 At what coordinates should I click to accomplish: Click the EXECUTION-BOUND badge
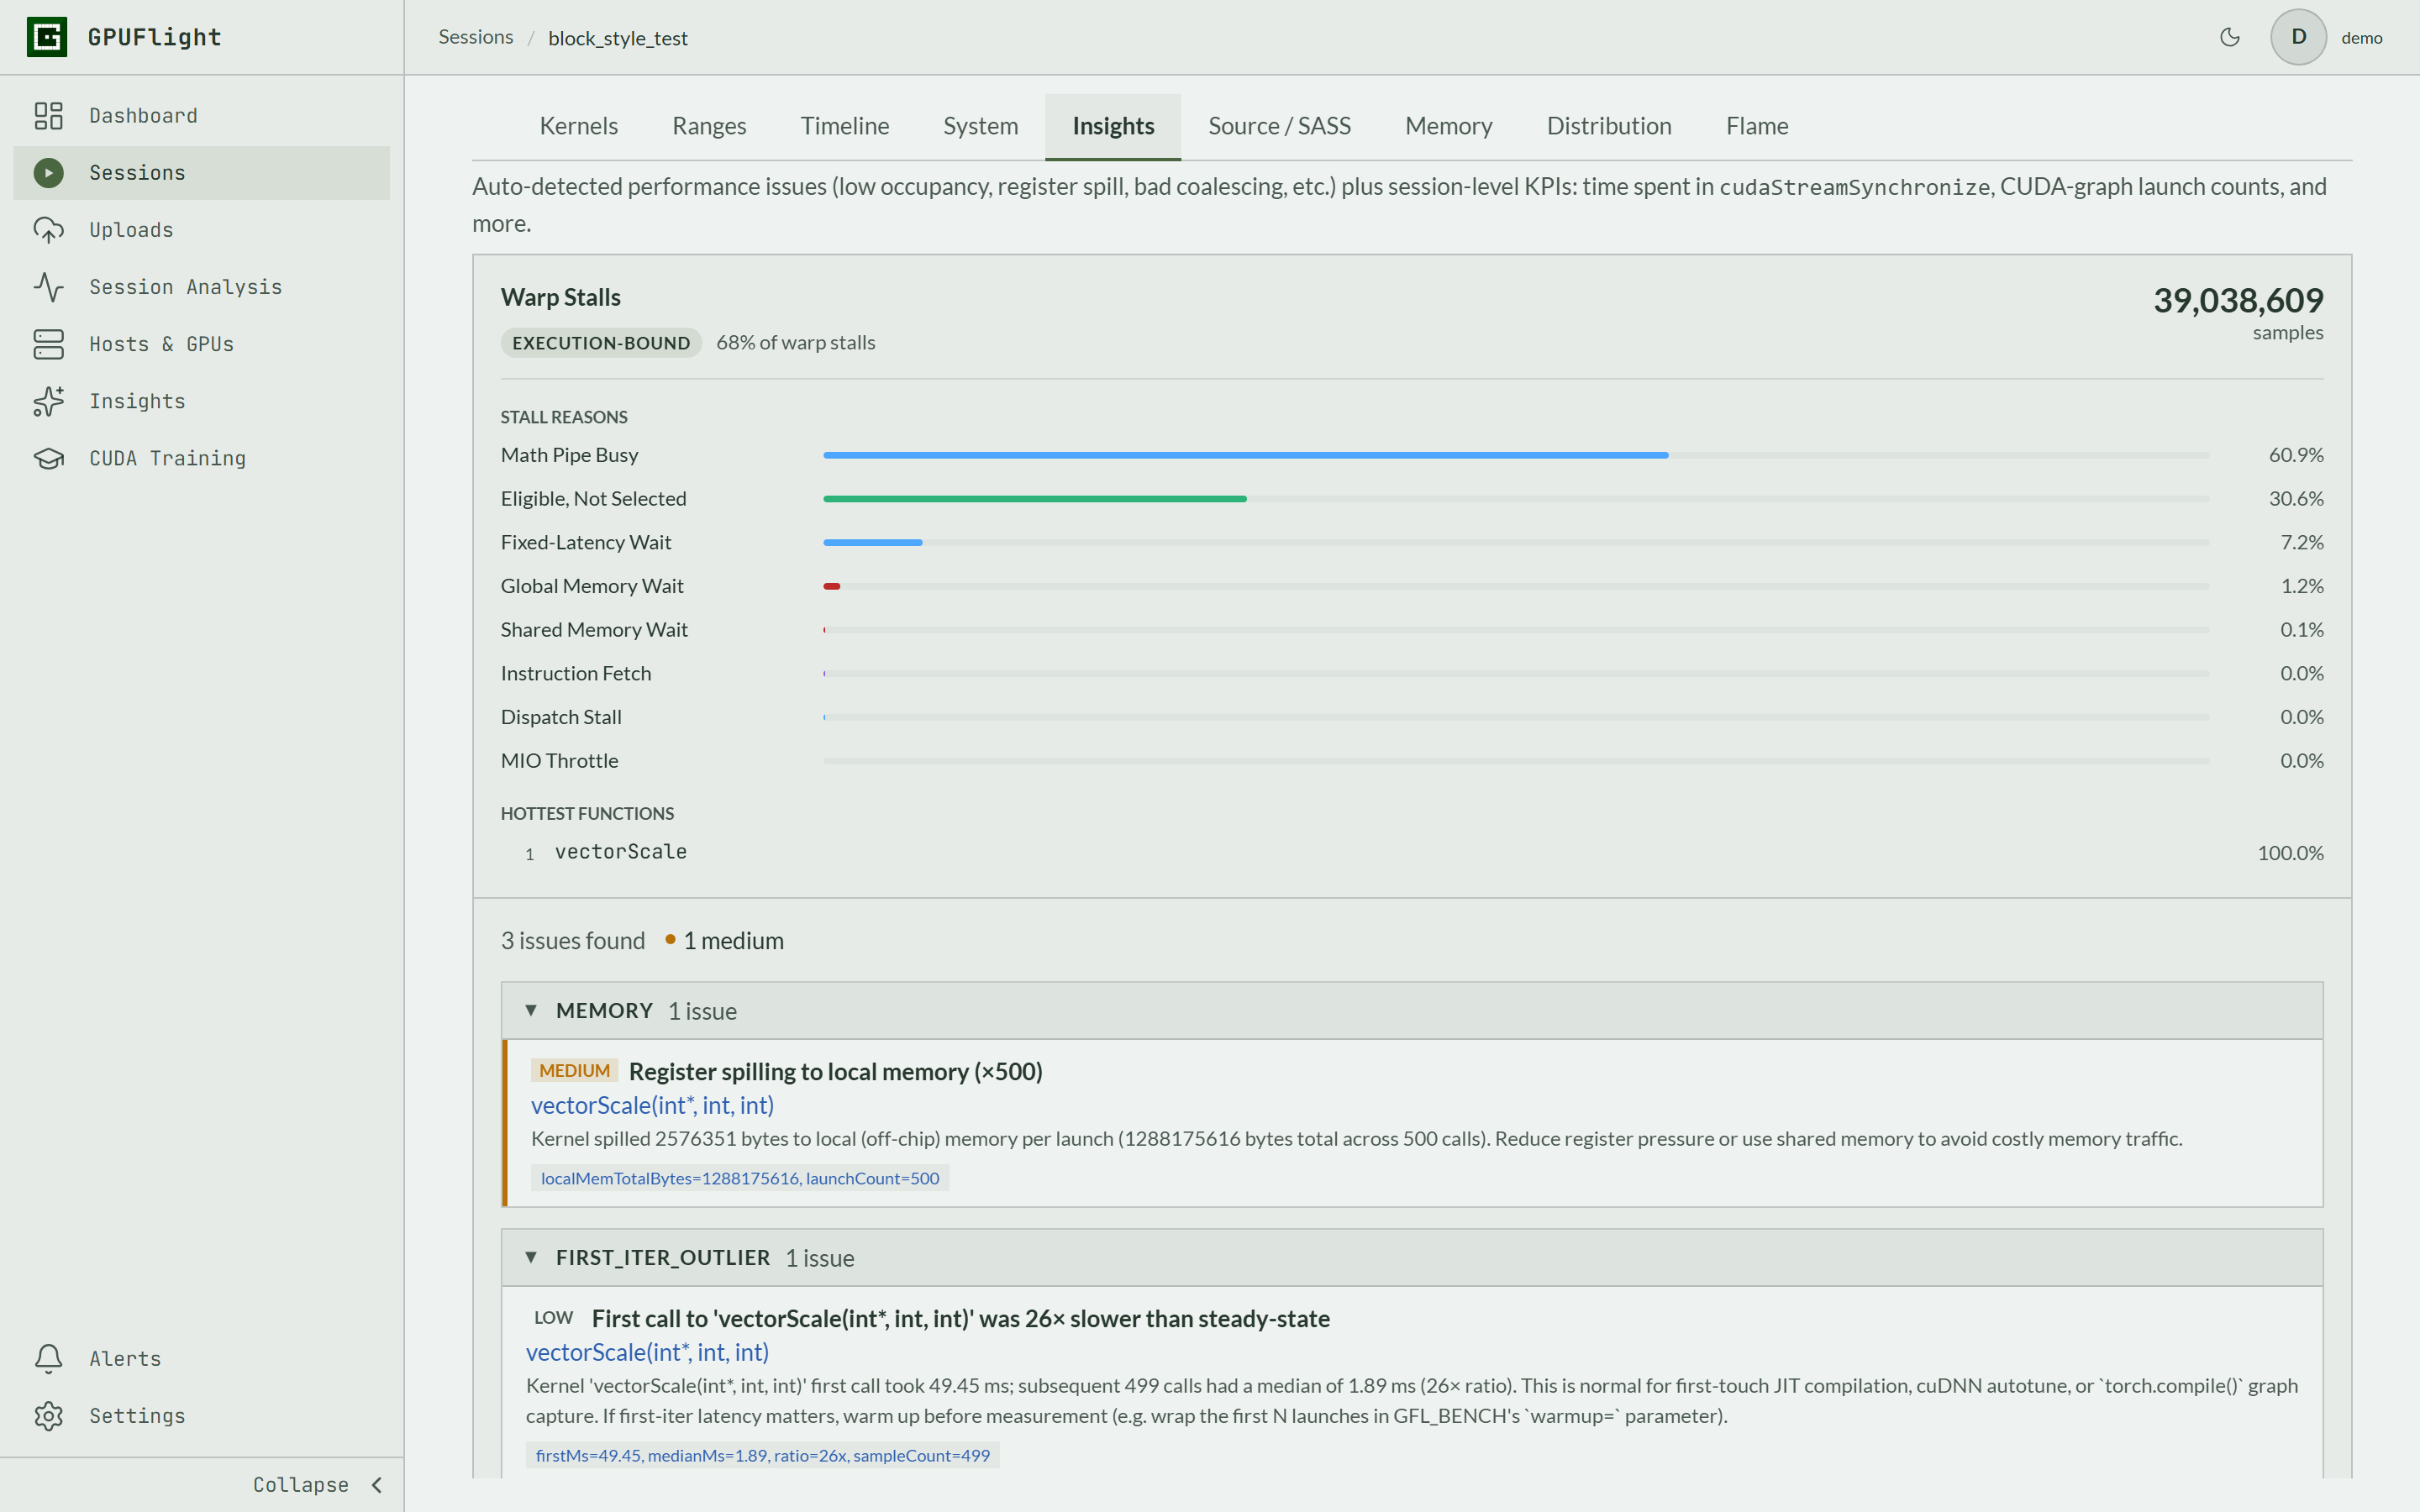[601, 343]
